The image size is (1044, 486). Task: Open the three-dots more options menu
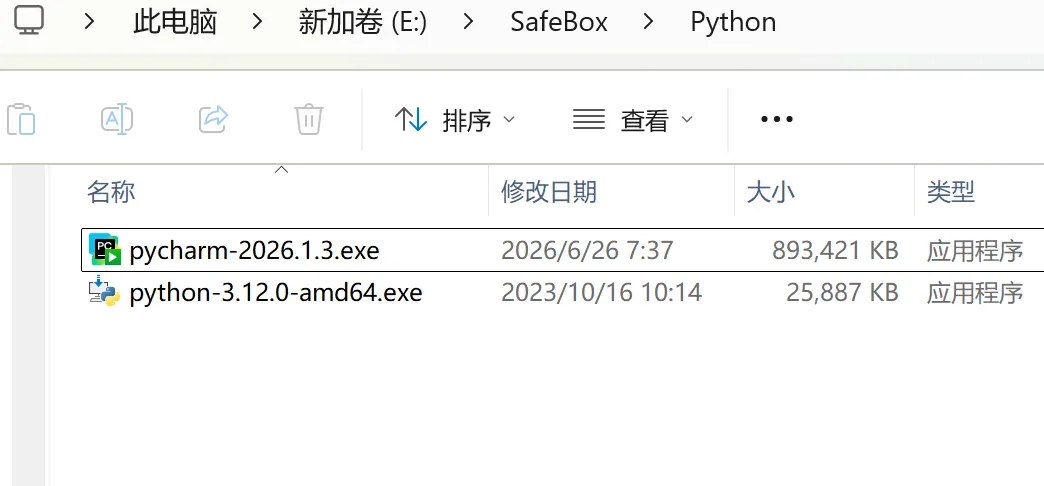(x=776, y=120)
